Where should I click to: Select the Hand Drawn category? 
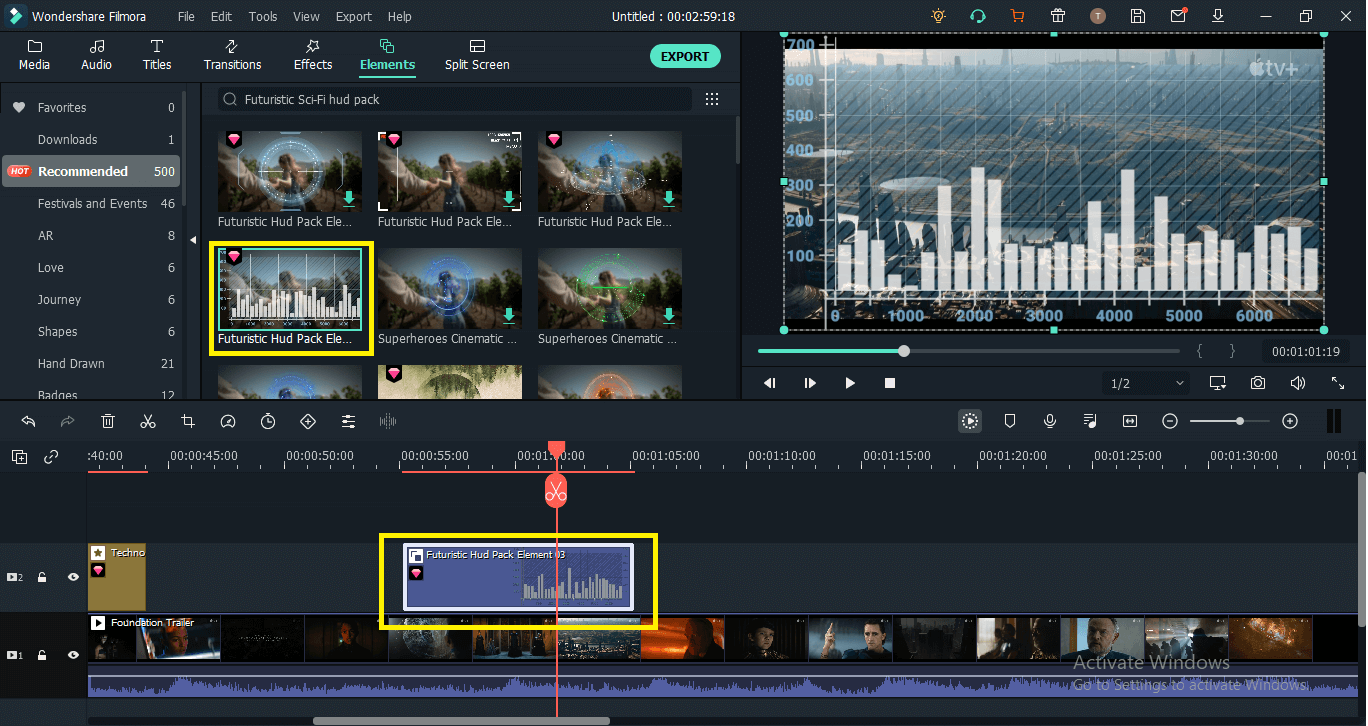point(91,363)
